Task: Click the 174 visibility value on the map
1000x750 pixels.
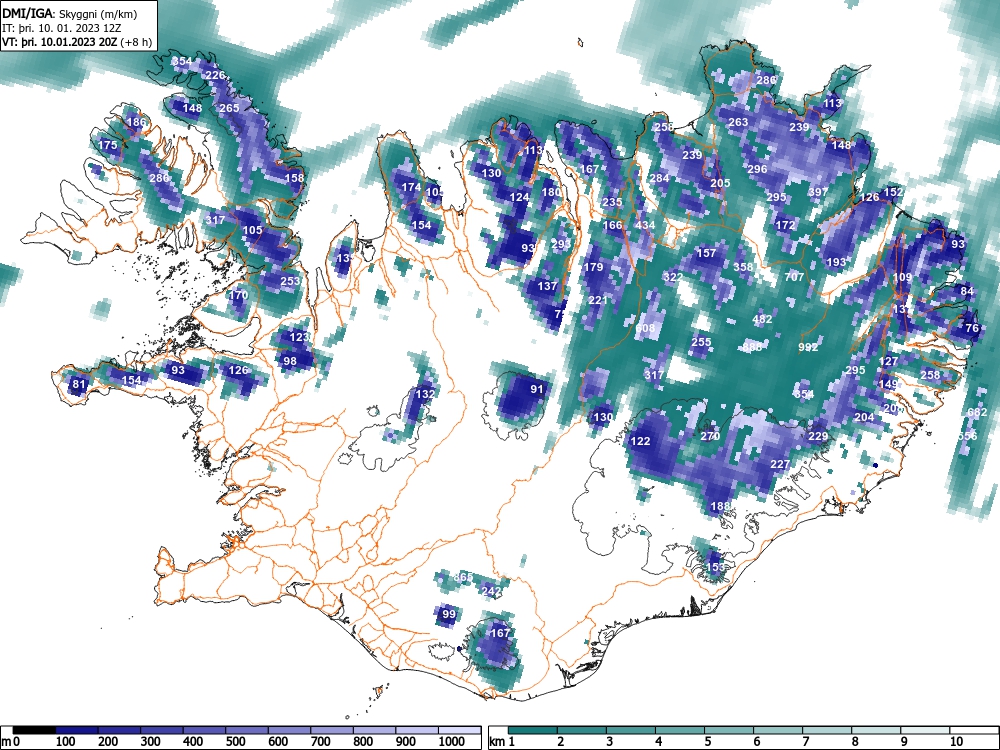Action: [411, 188]
